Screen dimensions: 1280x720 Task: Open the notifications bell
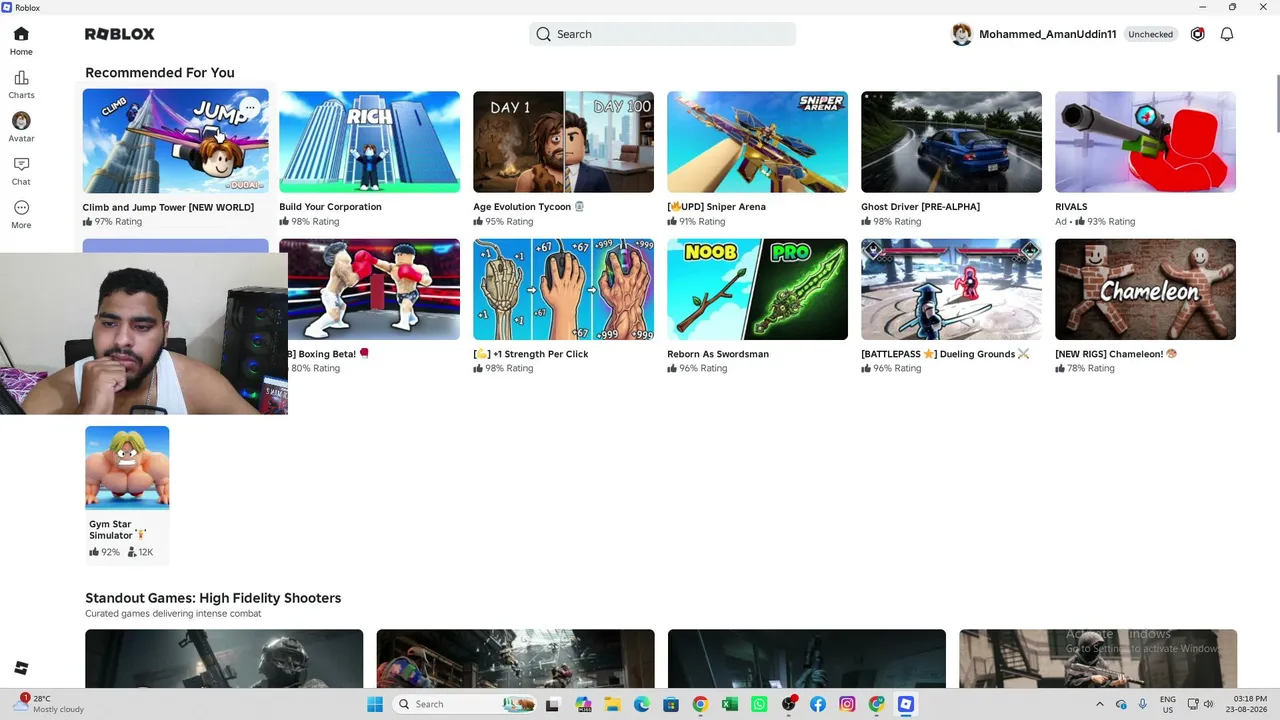[x=1227, y=34]
